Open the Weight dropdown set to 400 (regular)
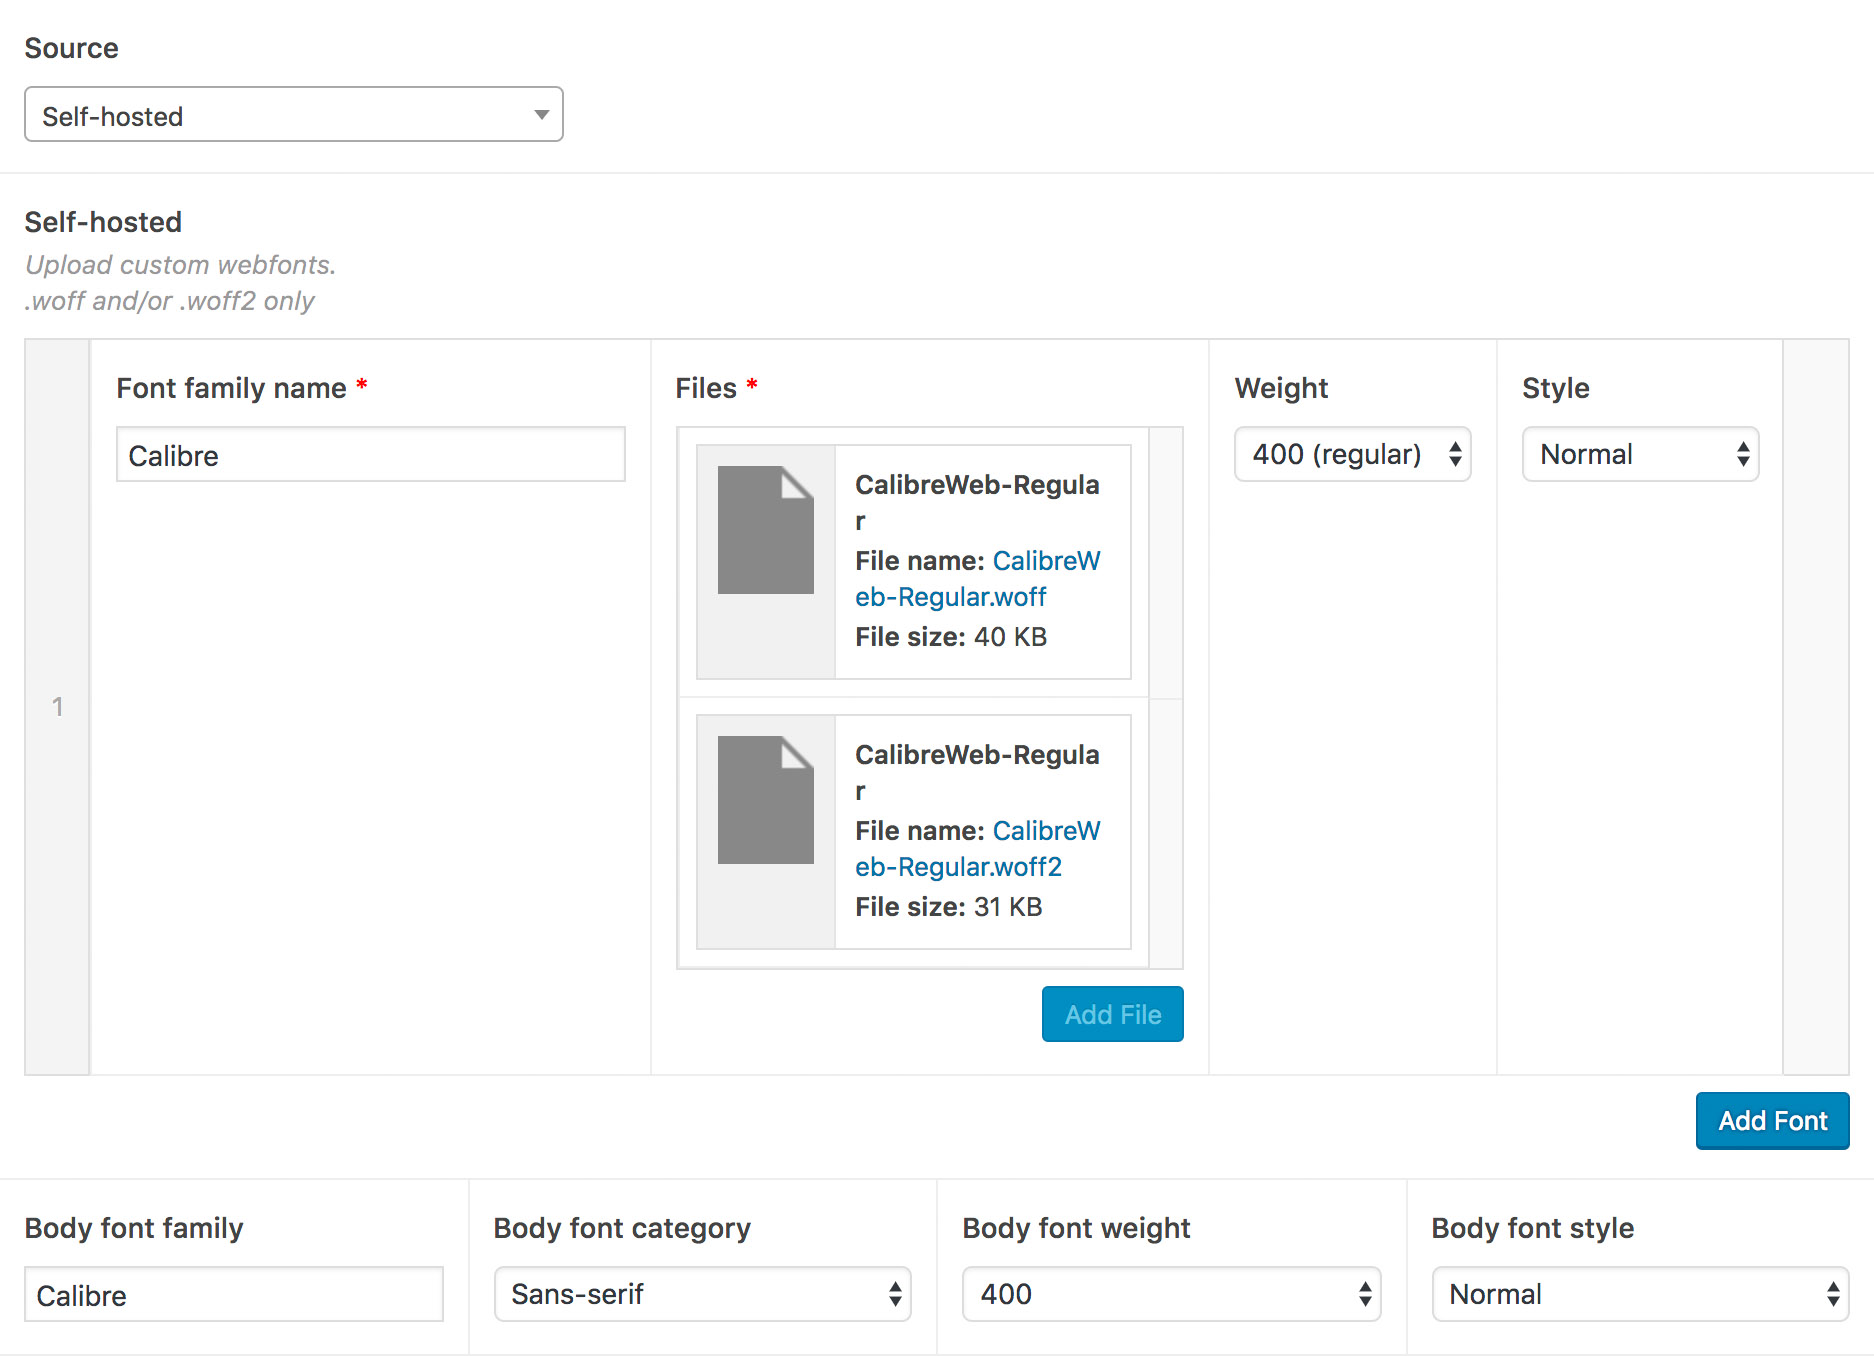 click(1352, 455)
